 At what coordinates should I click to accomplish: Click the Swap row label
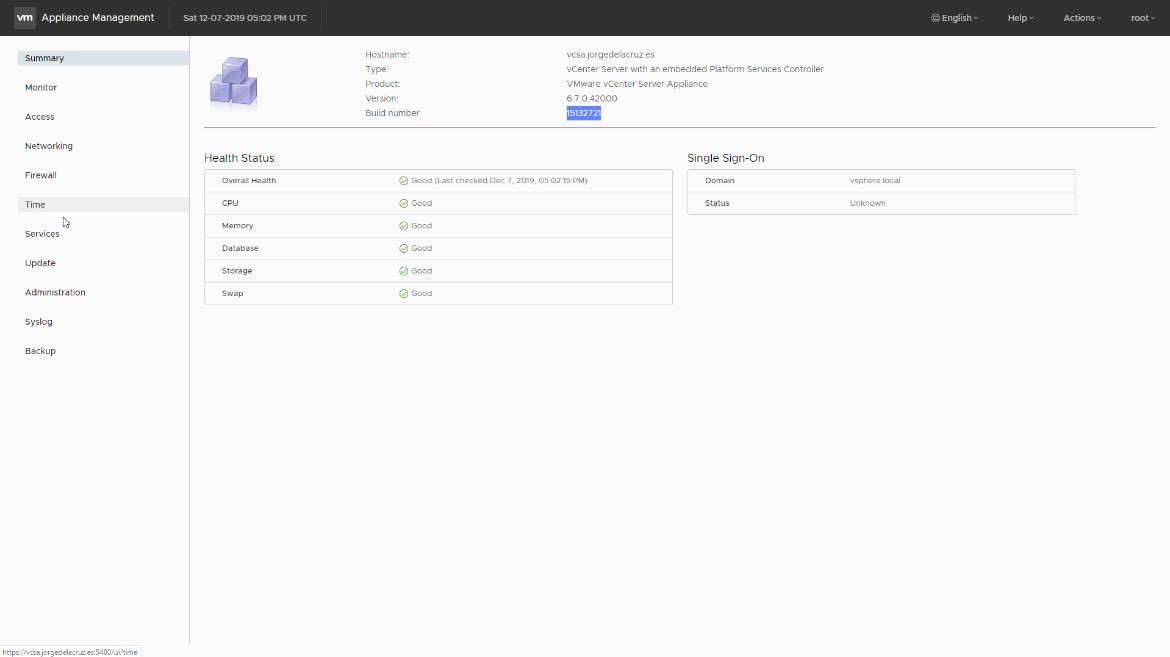[x=232, y=293]
